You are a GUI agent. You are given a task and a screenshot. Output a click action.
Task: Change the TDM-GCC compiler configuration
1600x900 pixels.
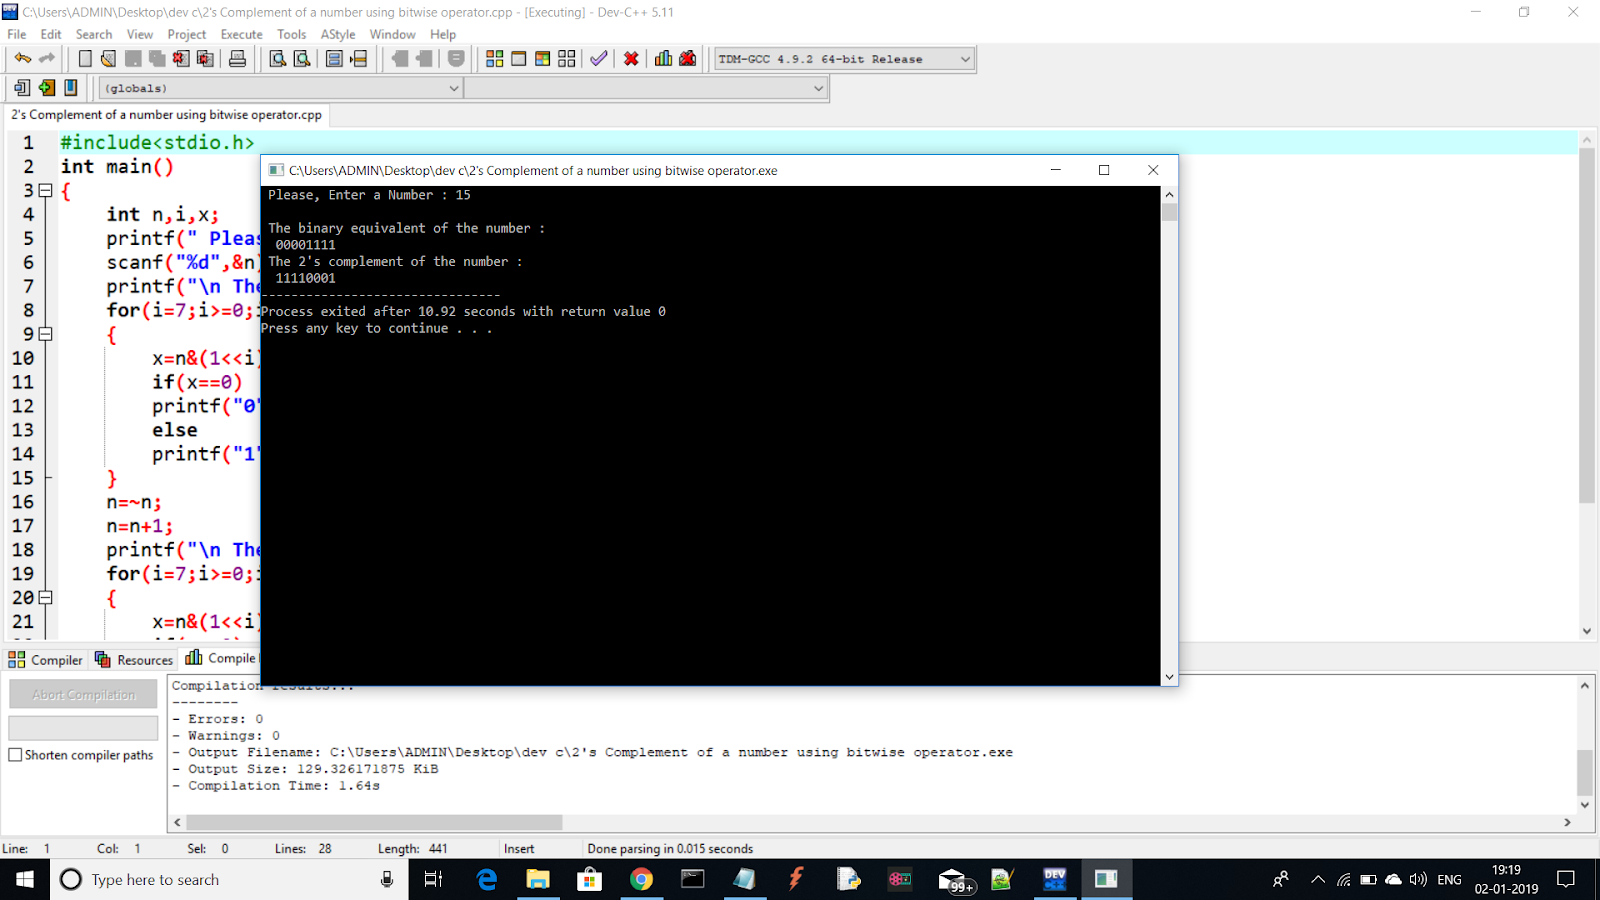[x=843, y=58]
